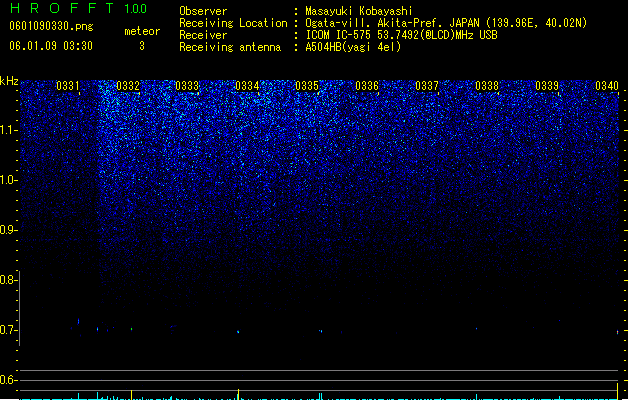Click the 0334 time marker
629x400 pixels.
247,86
